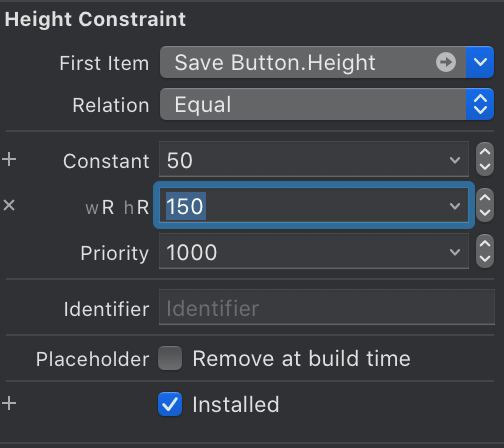This screenshot has height=448, width=504.
Task: Click the Identifier text field
Action: point(327,308)
